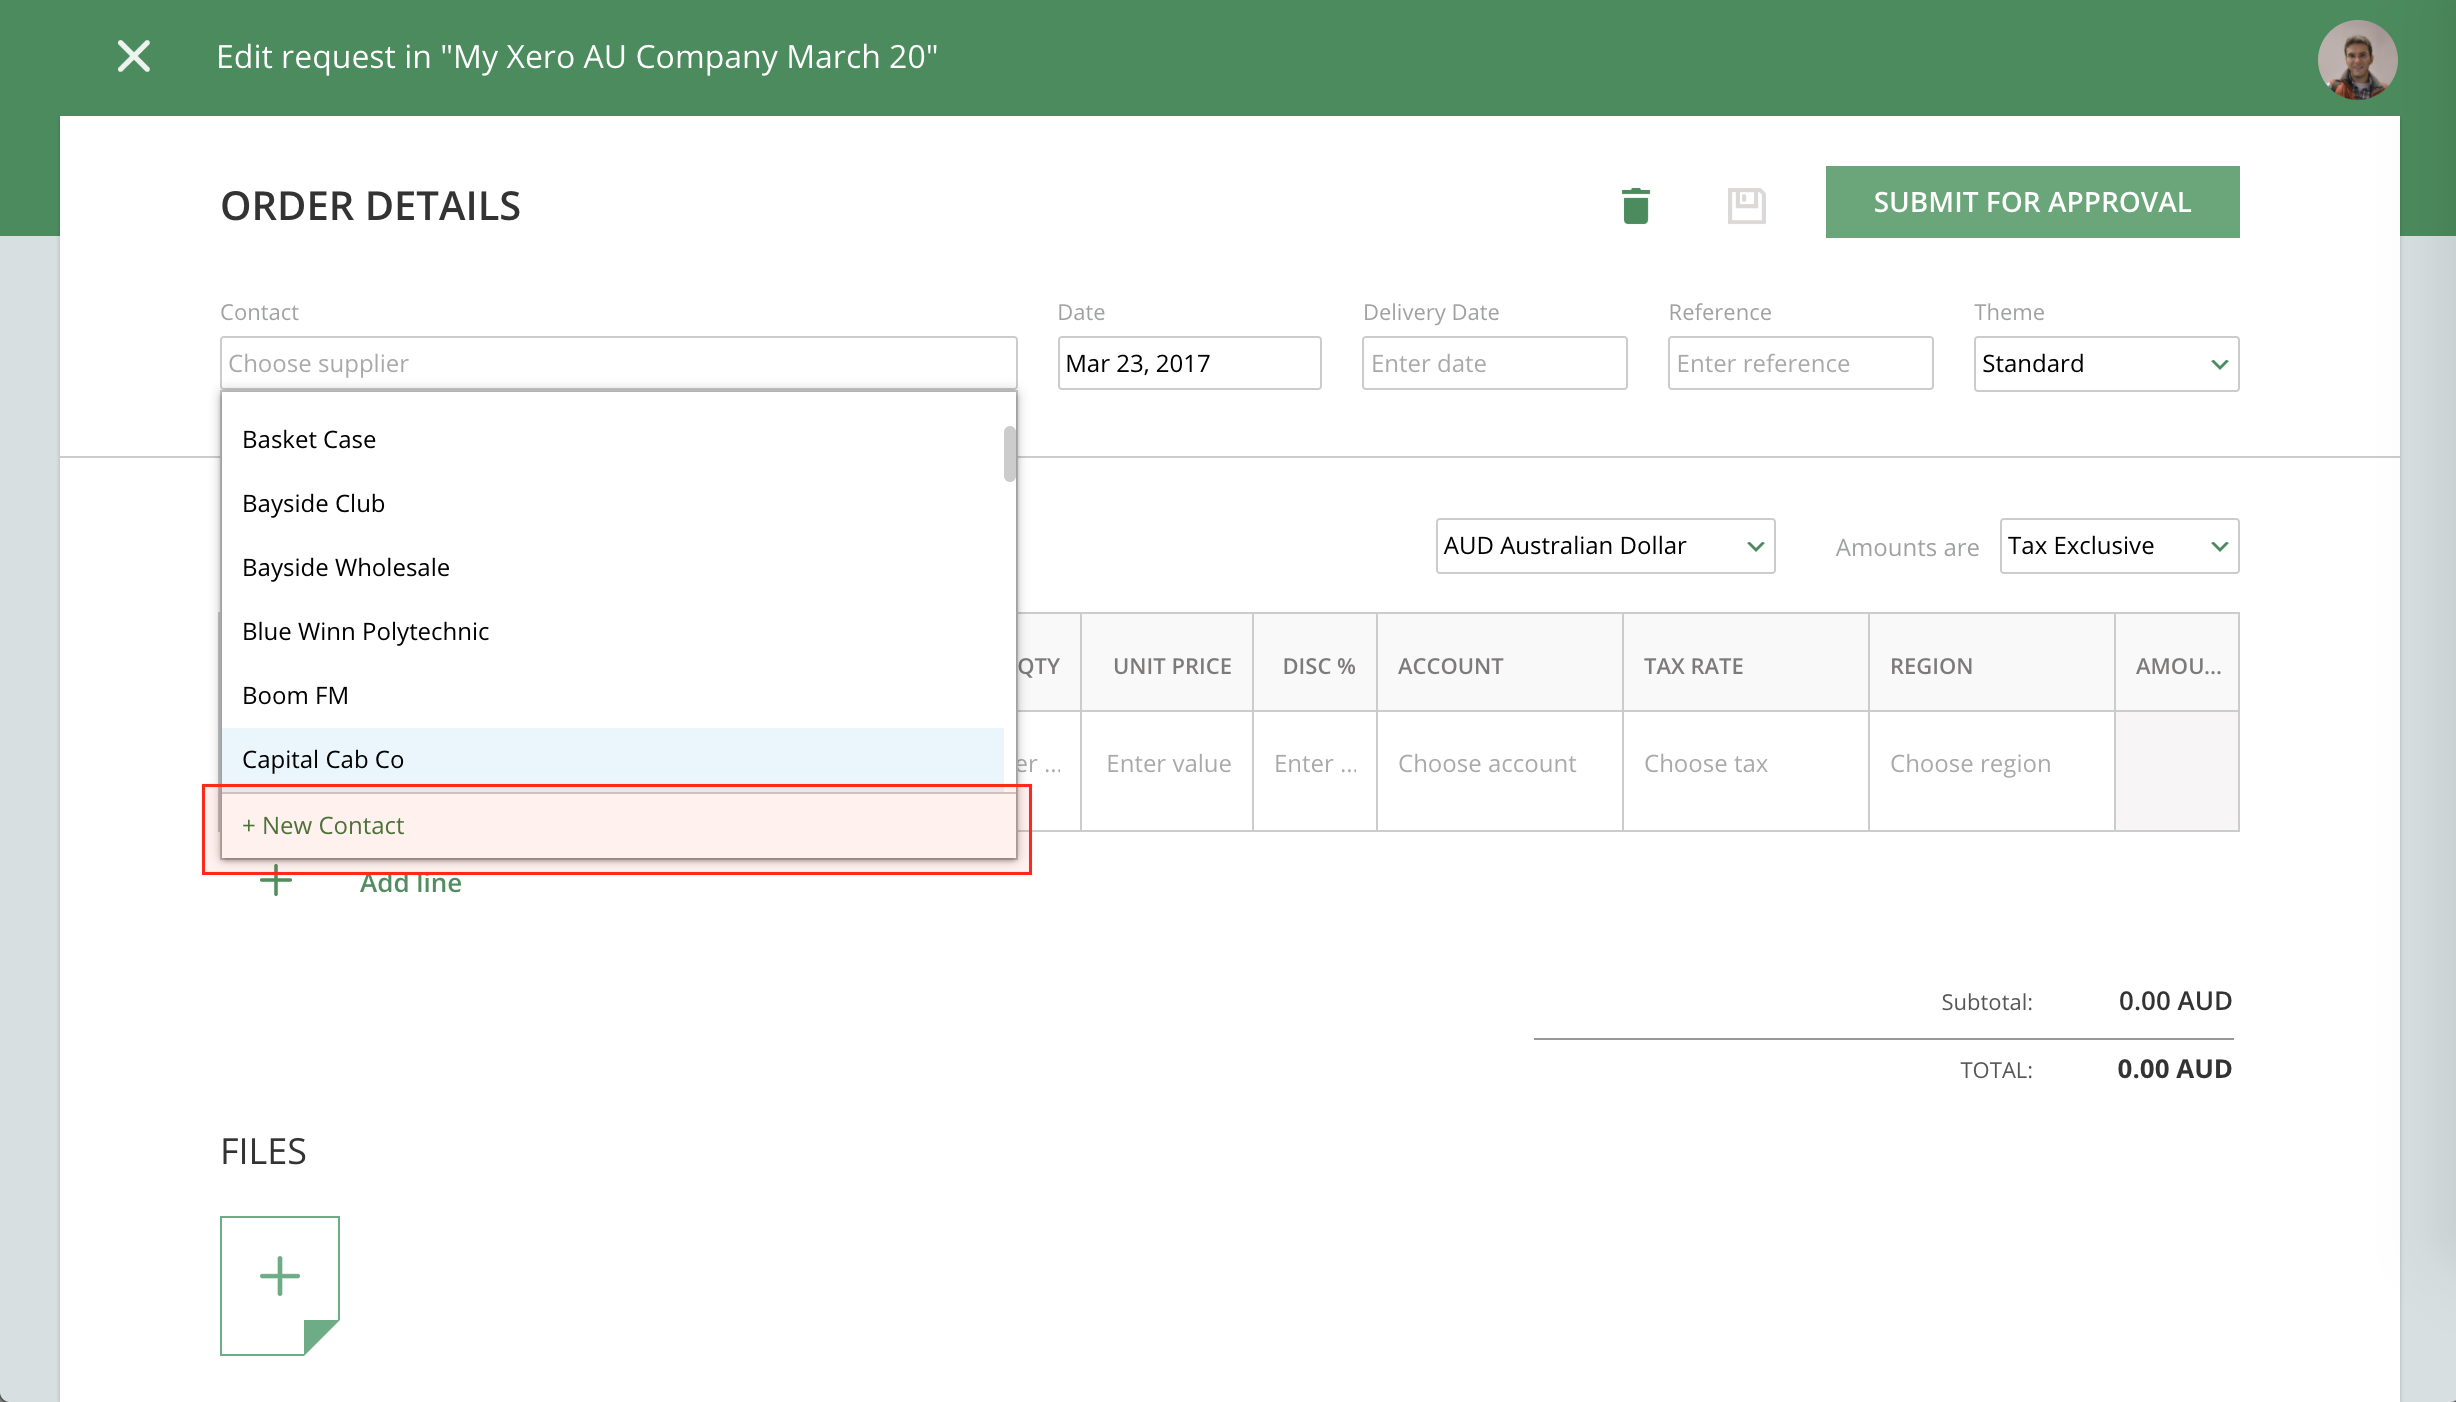The image size is (2456, 1402).
Task: Select Basket Case from supplier list
Action: click(309, 440)
